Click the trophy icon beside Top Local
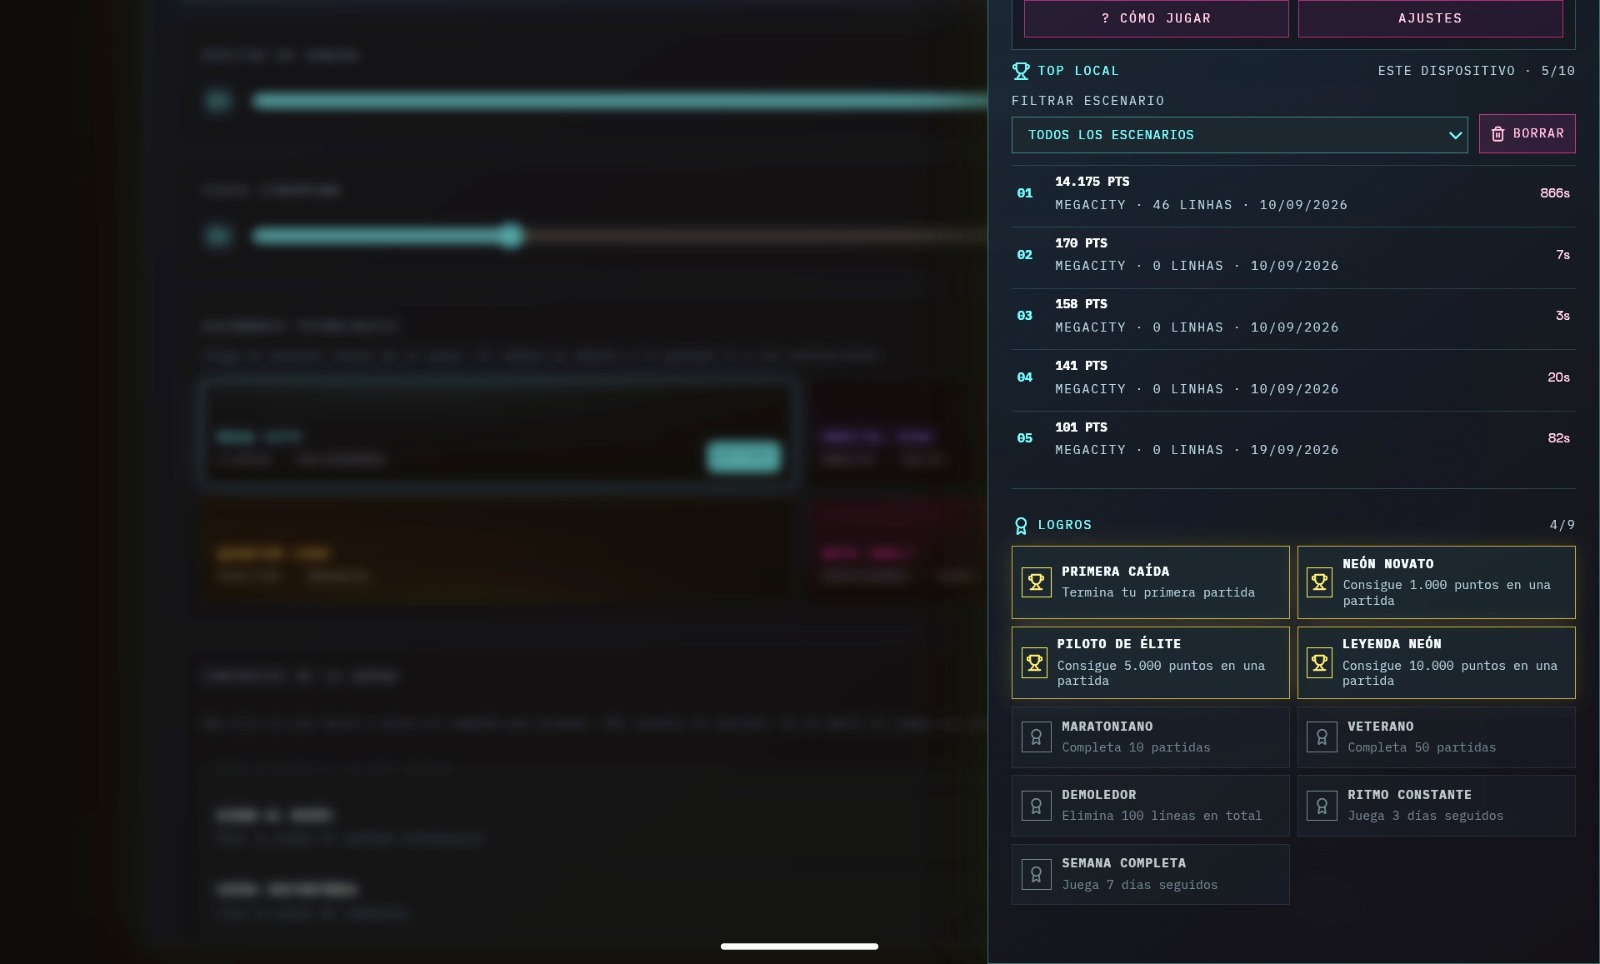 [1021, 71]
